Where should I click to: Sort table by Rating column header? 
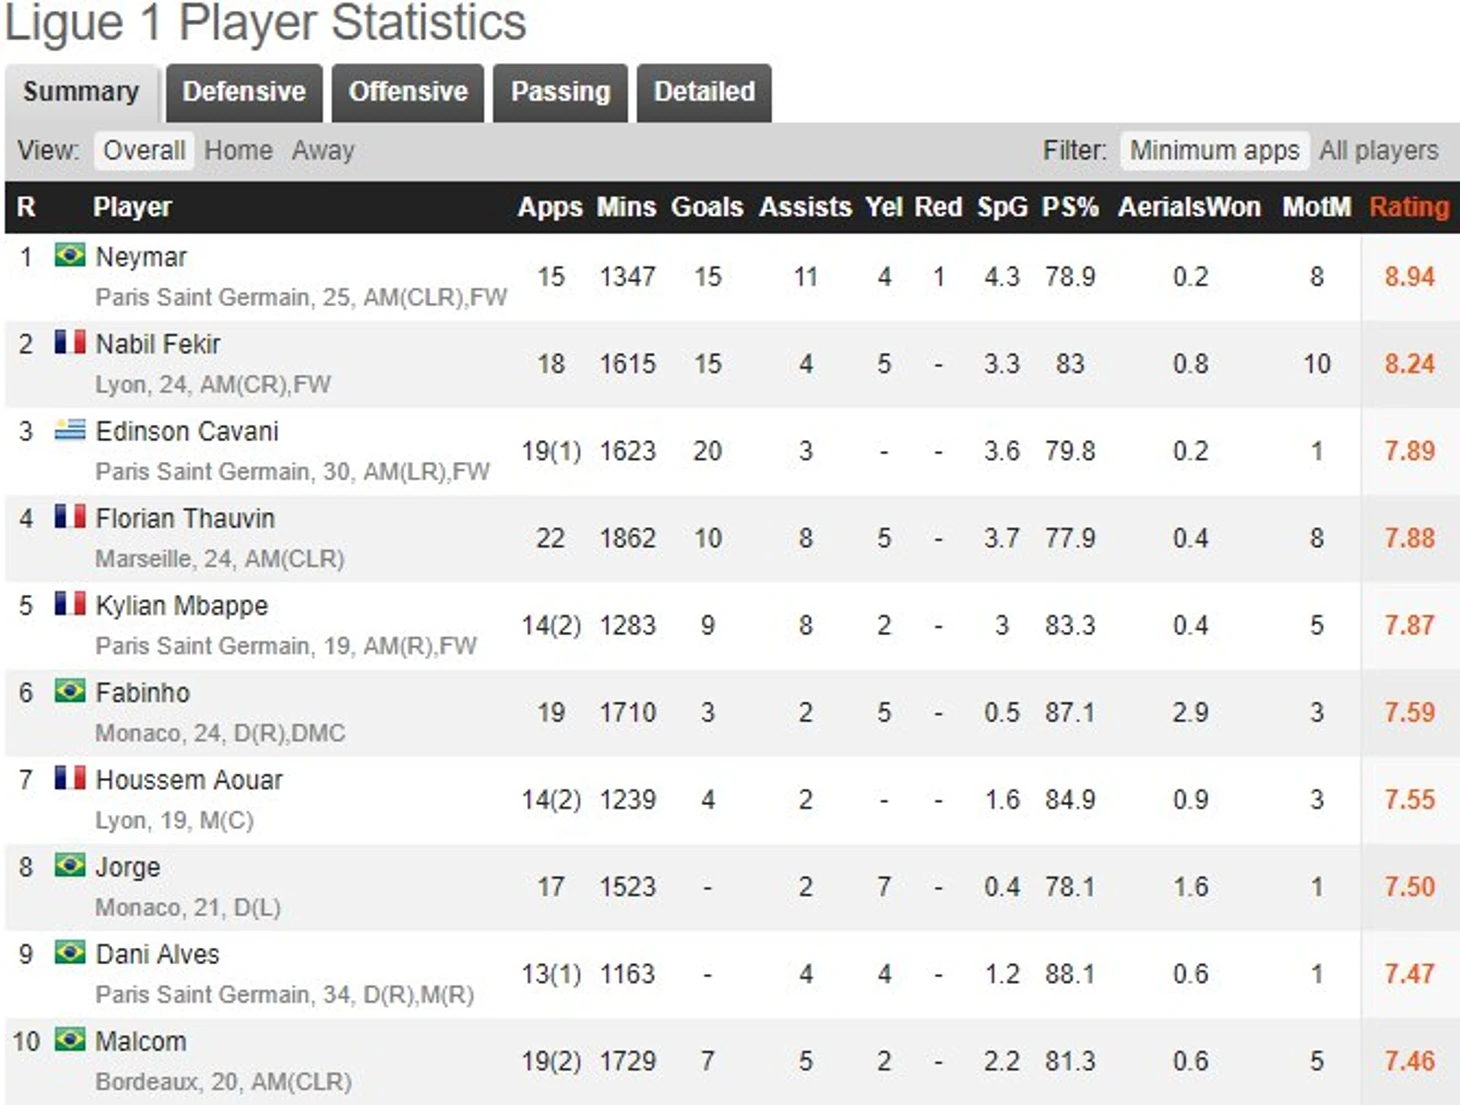click(x=1409, y=207)
